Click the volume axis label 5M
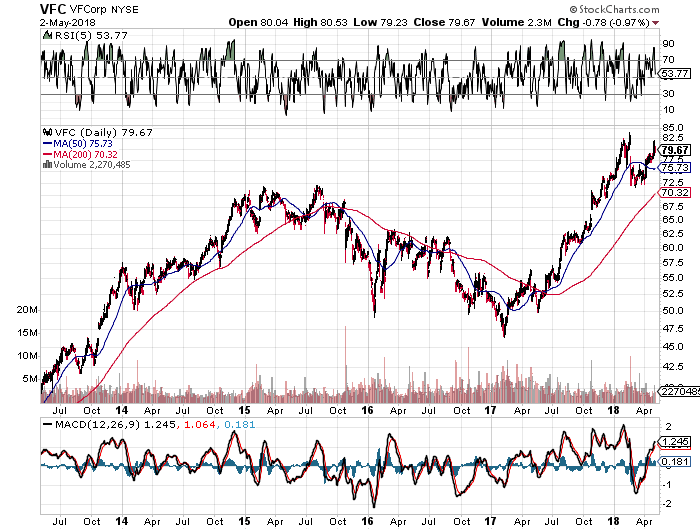The height and width of the screenshot is (530, 700). [29, 379]
